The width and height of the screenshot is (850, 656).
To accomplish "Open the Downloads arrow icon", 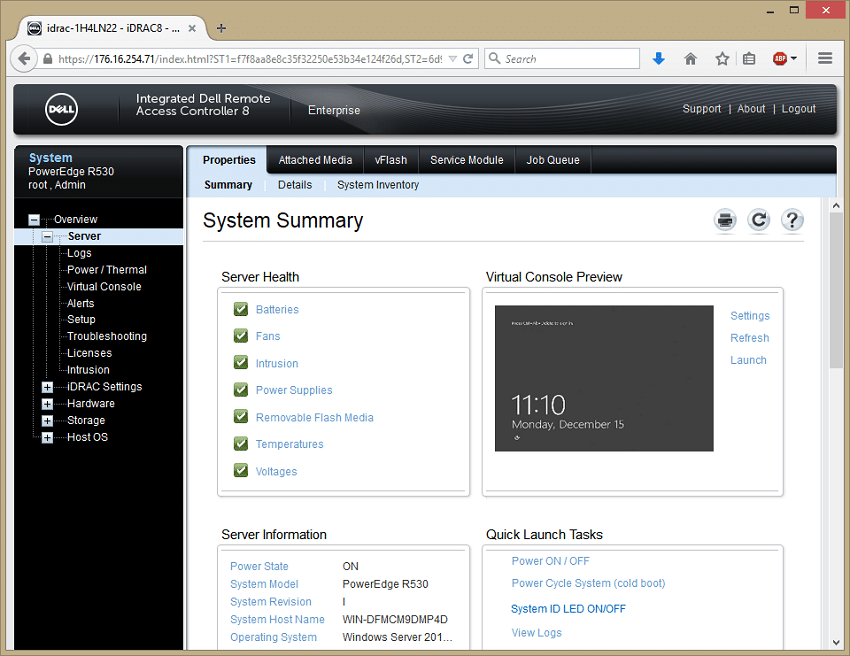I will tap(659, 59).
